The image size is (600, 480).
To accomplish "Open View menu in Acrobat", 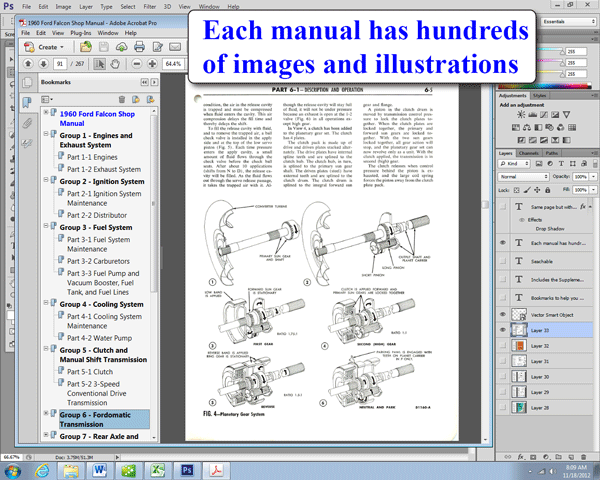I will pos(58,33).
